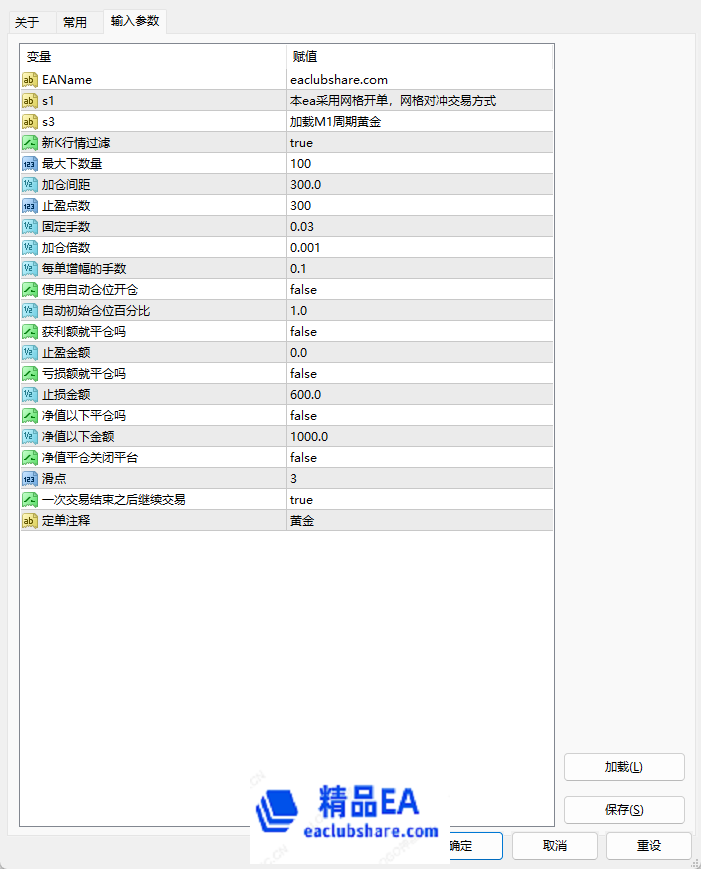
Task: Toggle the false value of 净值以下平仓吗
Action: (x=419, y=416)
